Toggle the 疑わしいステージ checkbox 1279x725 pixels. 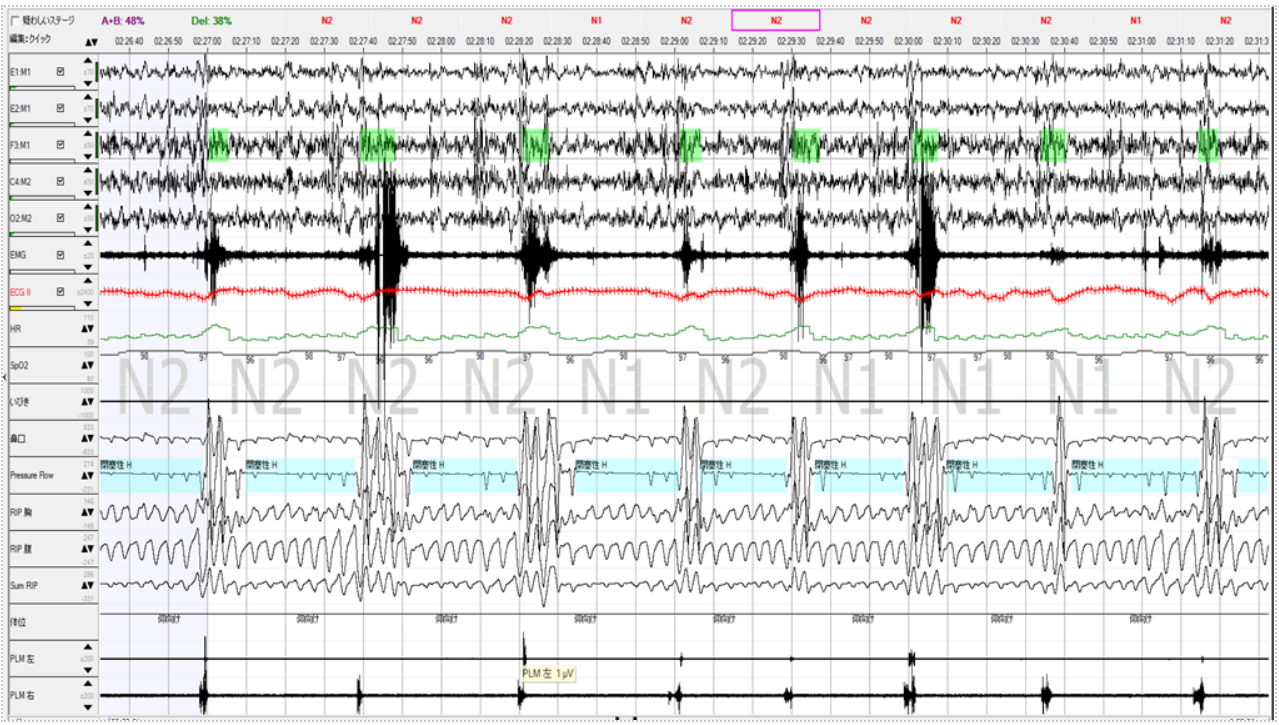(13, 20)
